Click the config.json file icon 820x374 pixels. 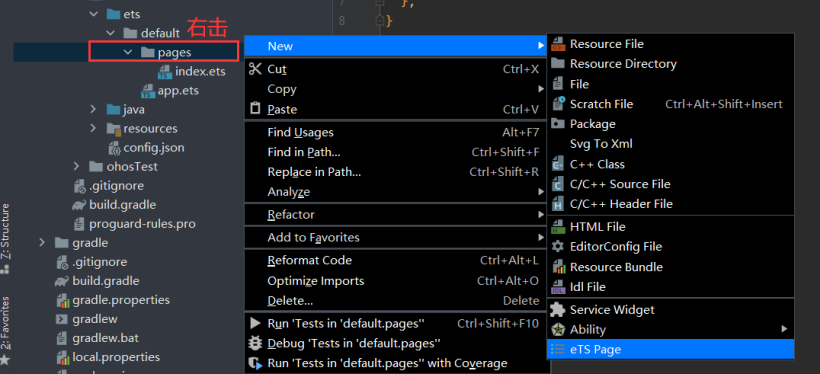tap(115, 148)
